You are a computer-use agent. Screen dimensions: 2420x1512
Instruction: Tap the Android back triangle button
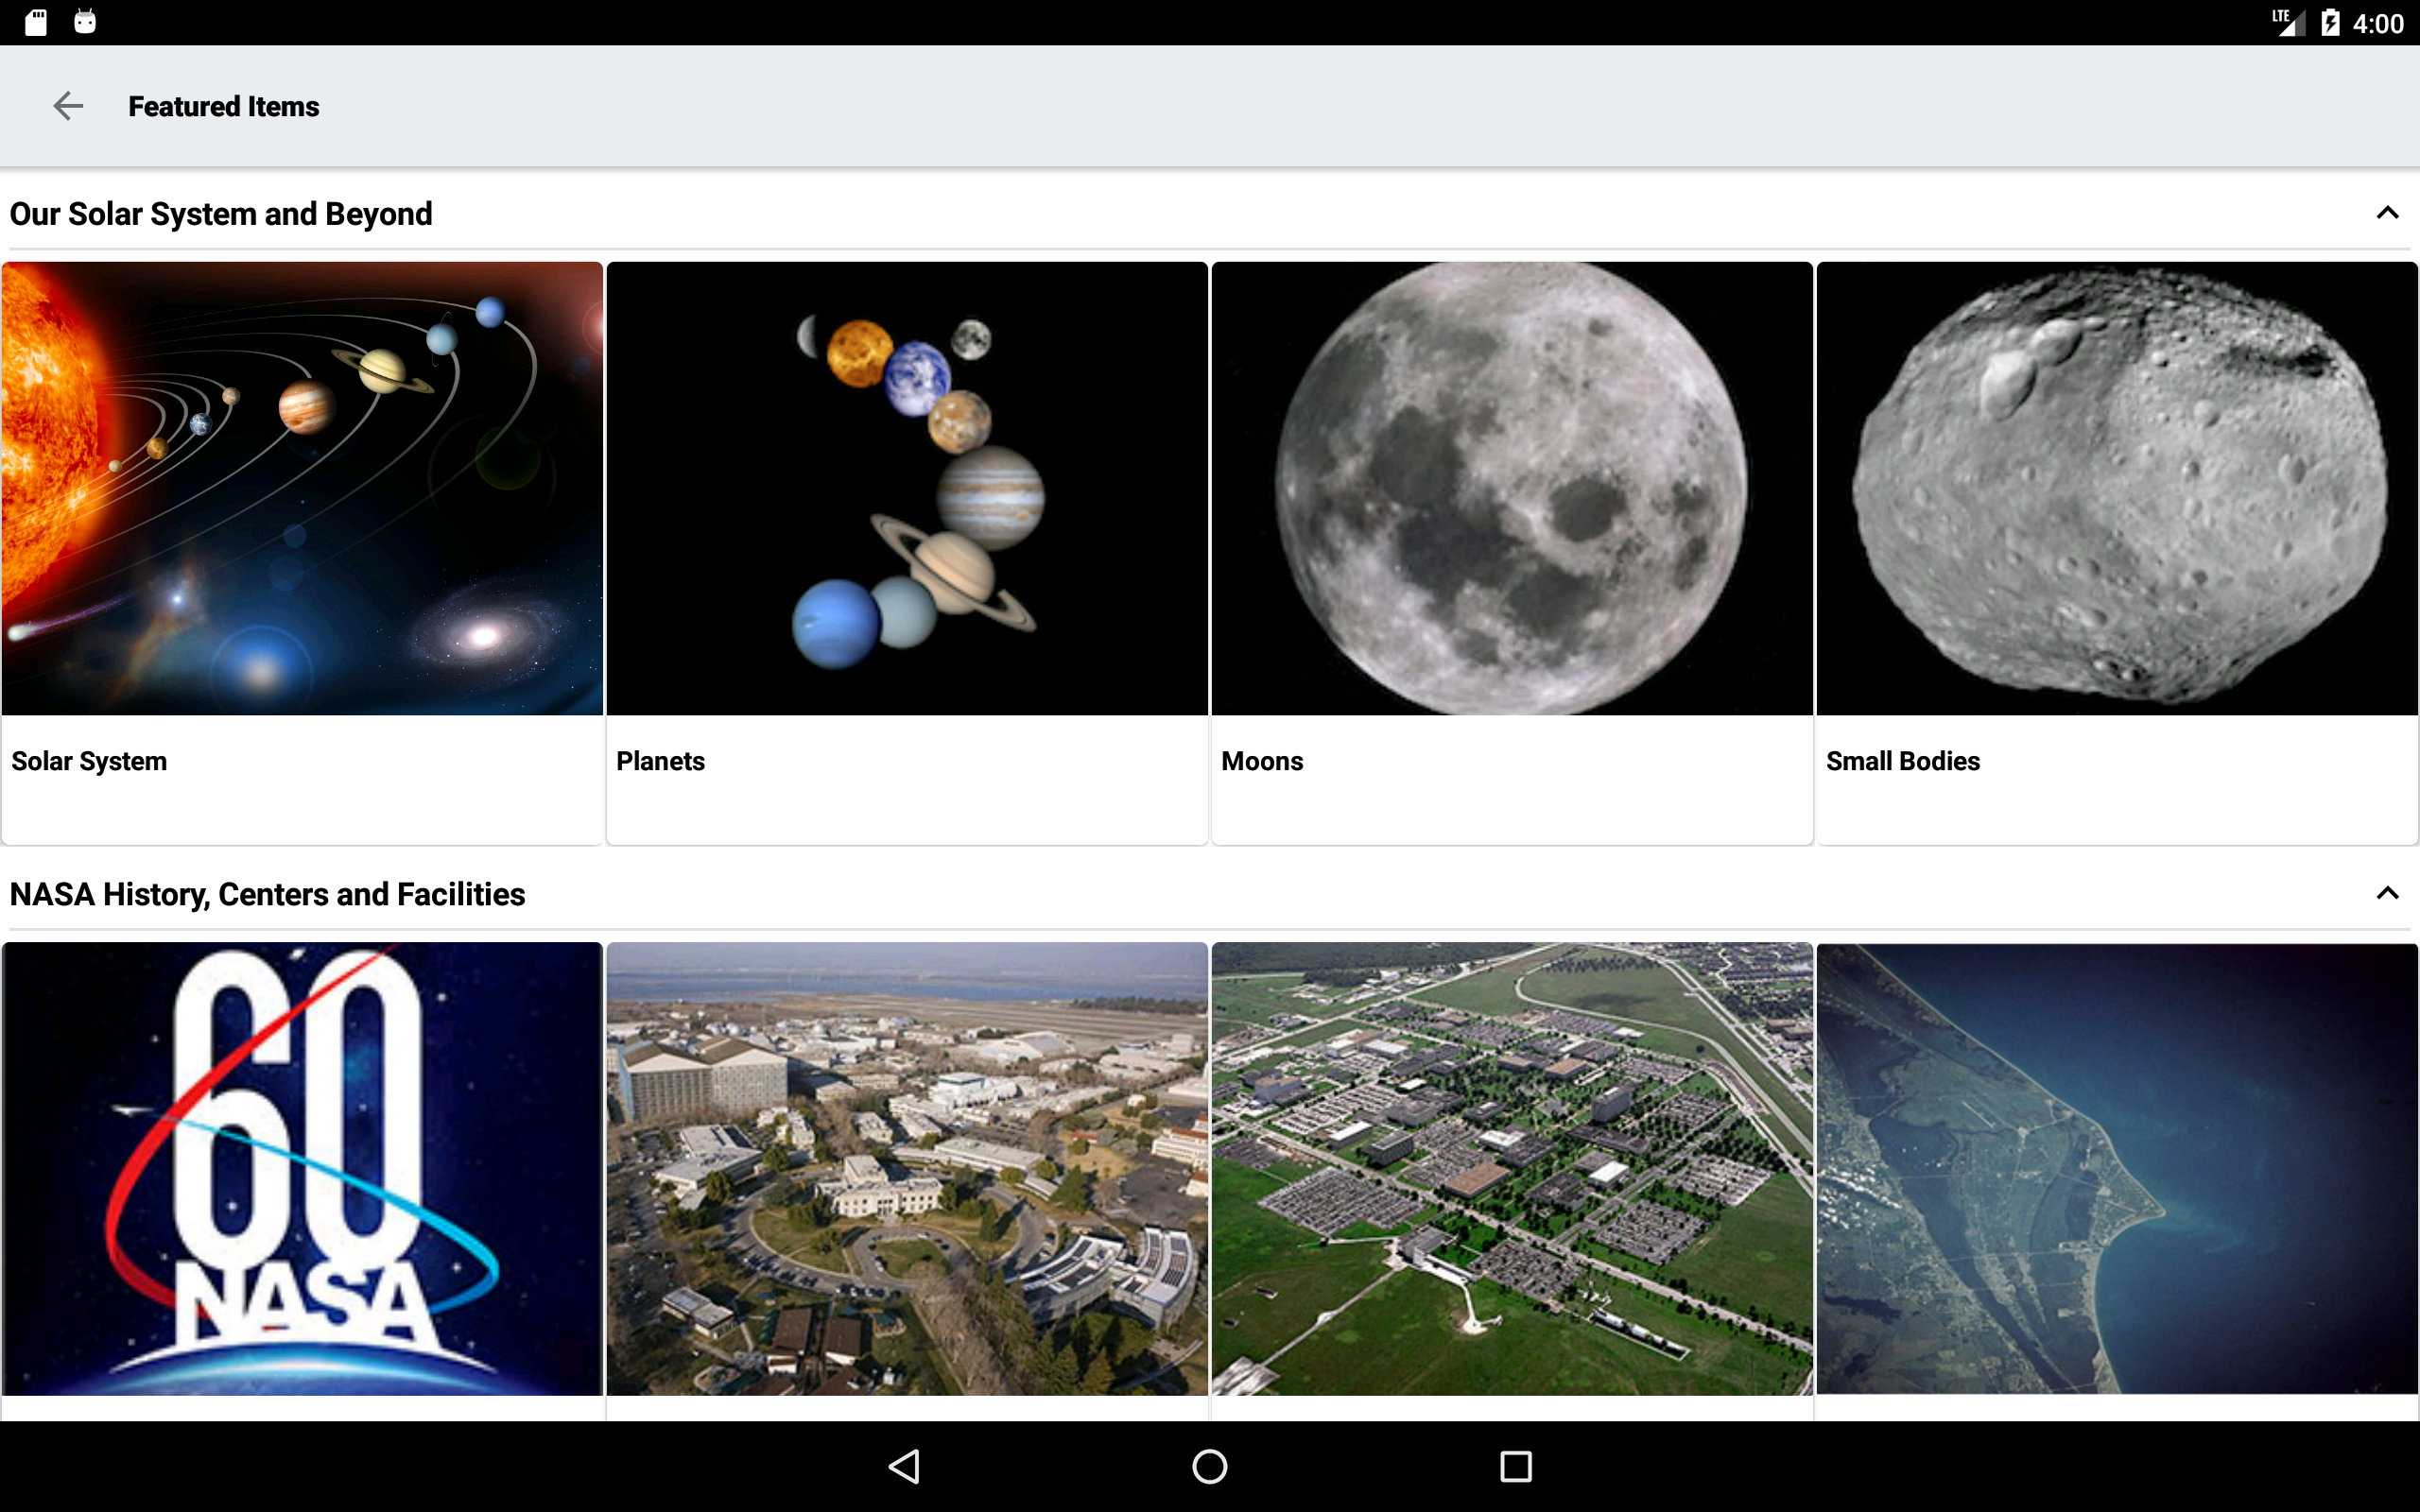tap(903, 1466)
